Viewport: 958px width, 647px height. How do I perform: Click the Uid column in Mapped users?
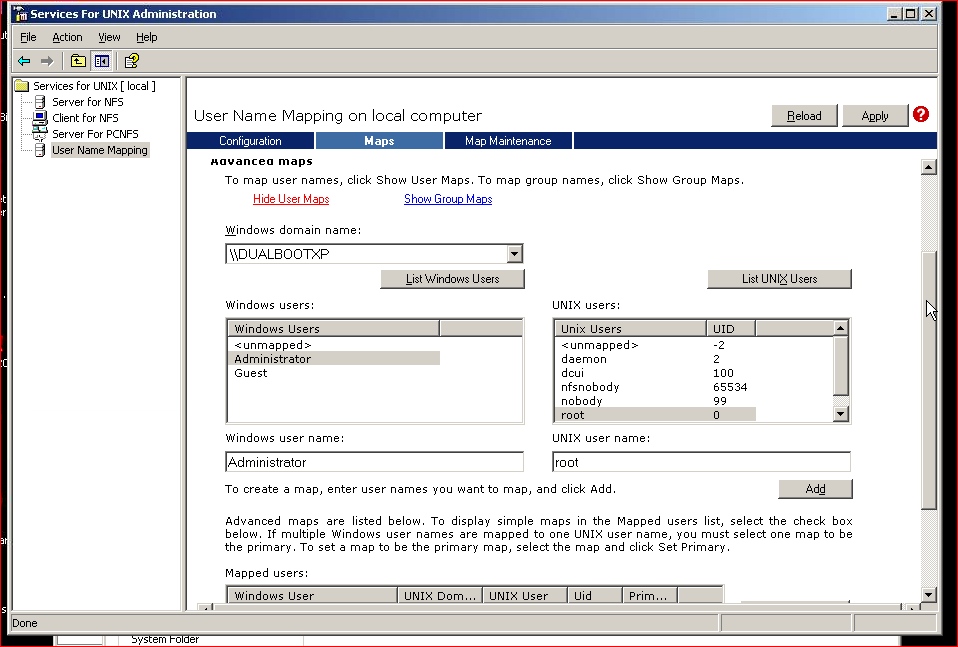coord(595,595)
